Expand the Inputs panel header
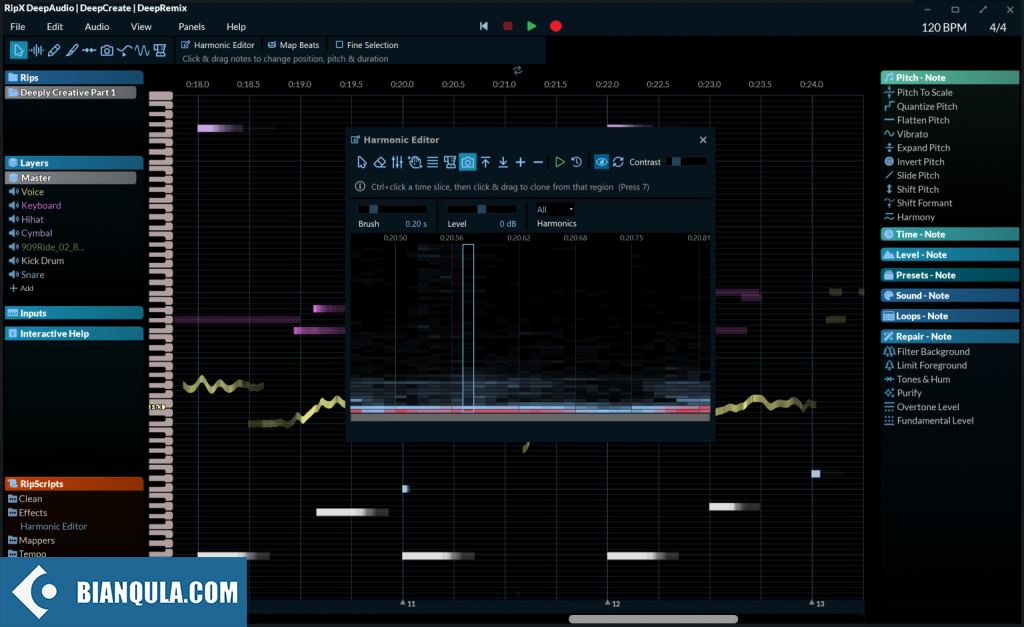The image size is (1024, 627). 74,313
